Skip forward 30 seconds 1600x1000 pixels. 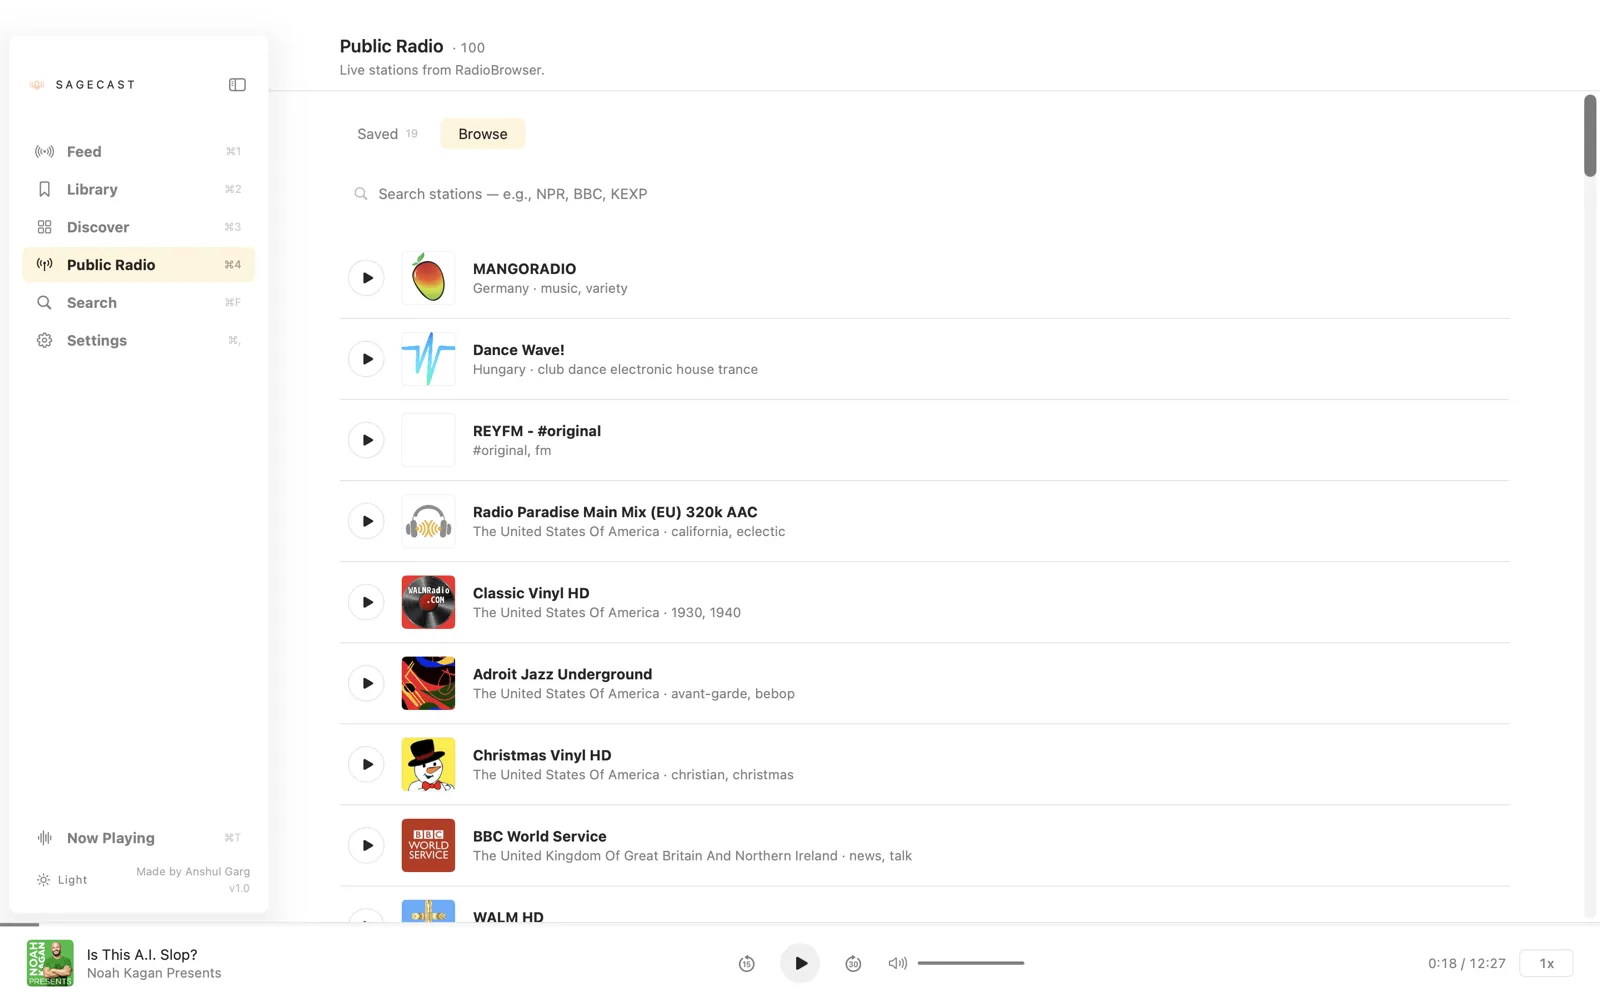(853, 963)
